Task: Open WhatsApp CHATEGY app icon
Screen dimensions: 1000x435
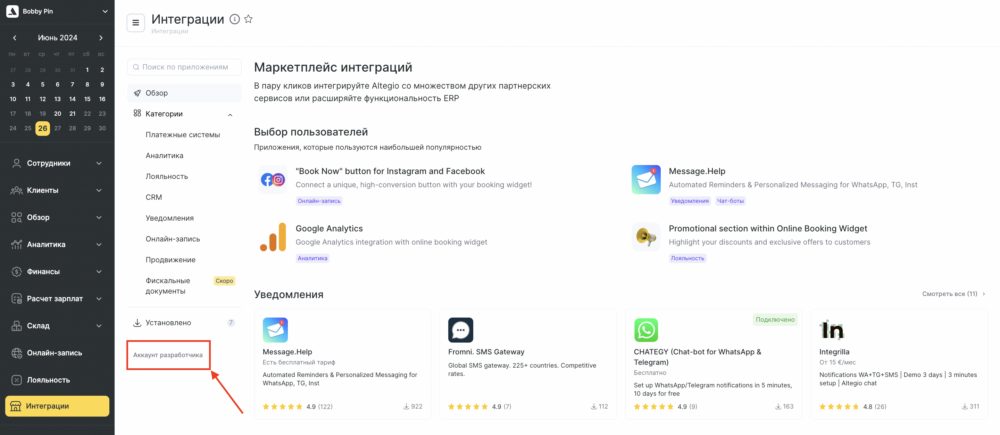Action: tap(646, 330)
